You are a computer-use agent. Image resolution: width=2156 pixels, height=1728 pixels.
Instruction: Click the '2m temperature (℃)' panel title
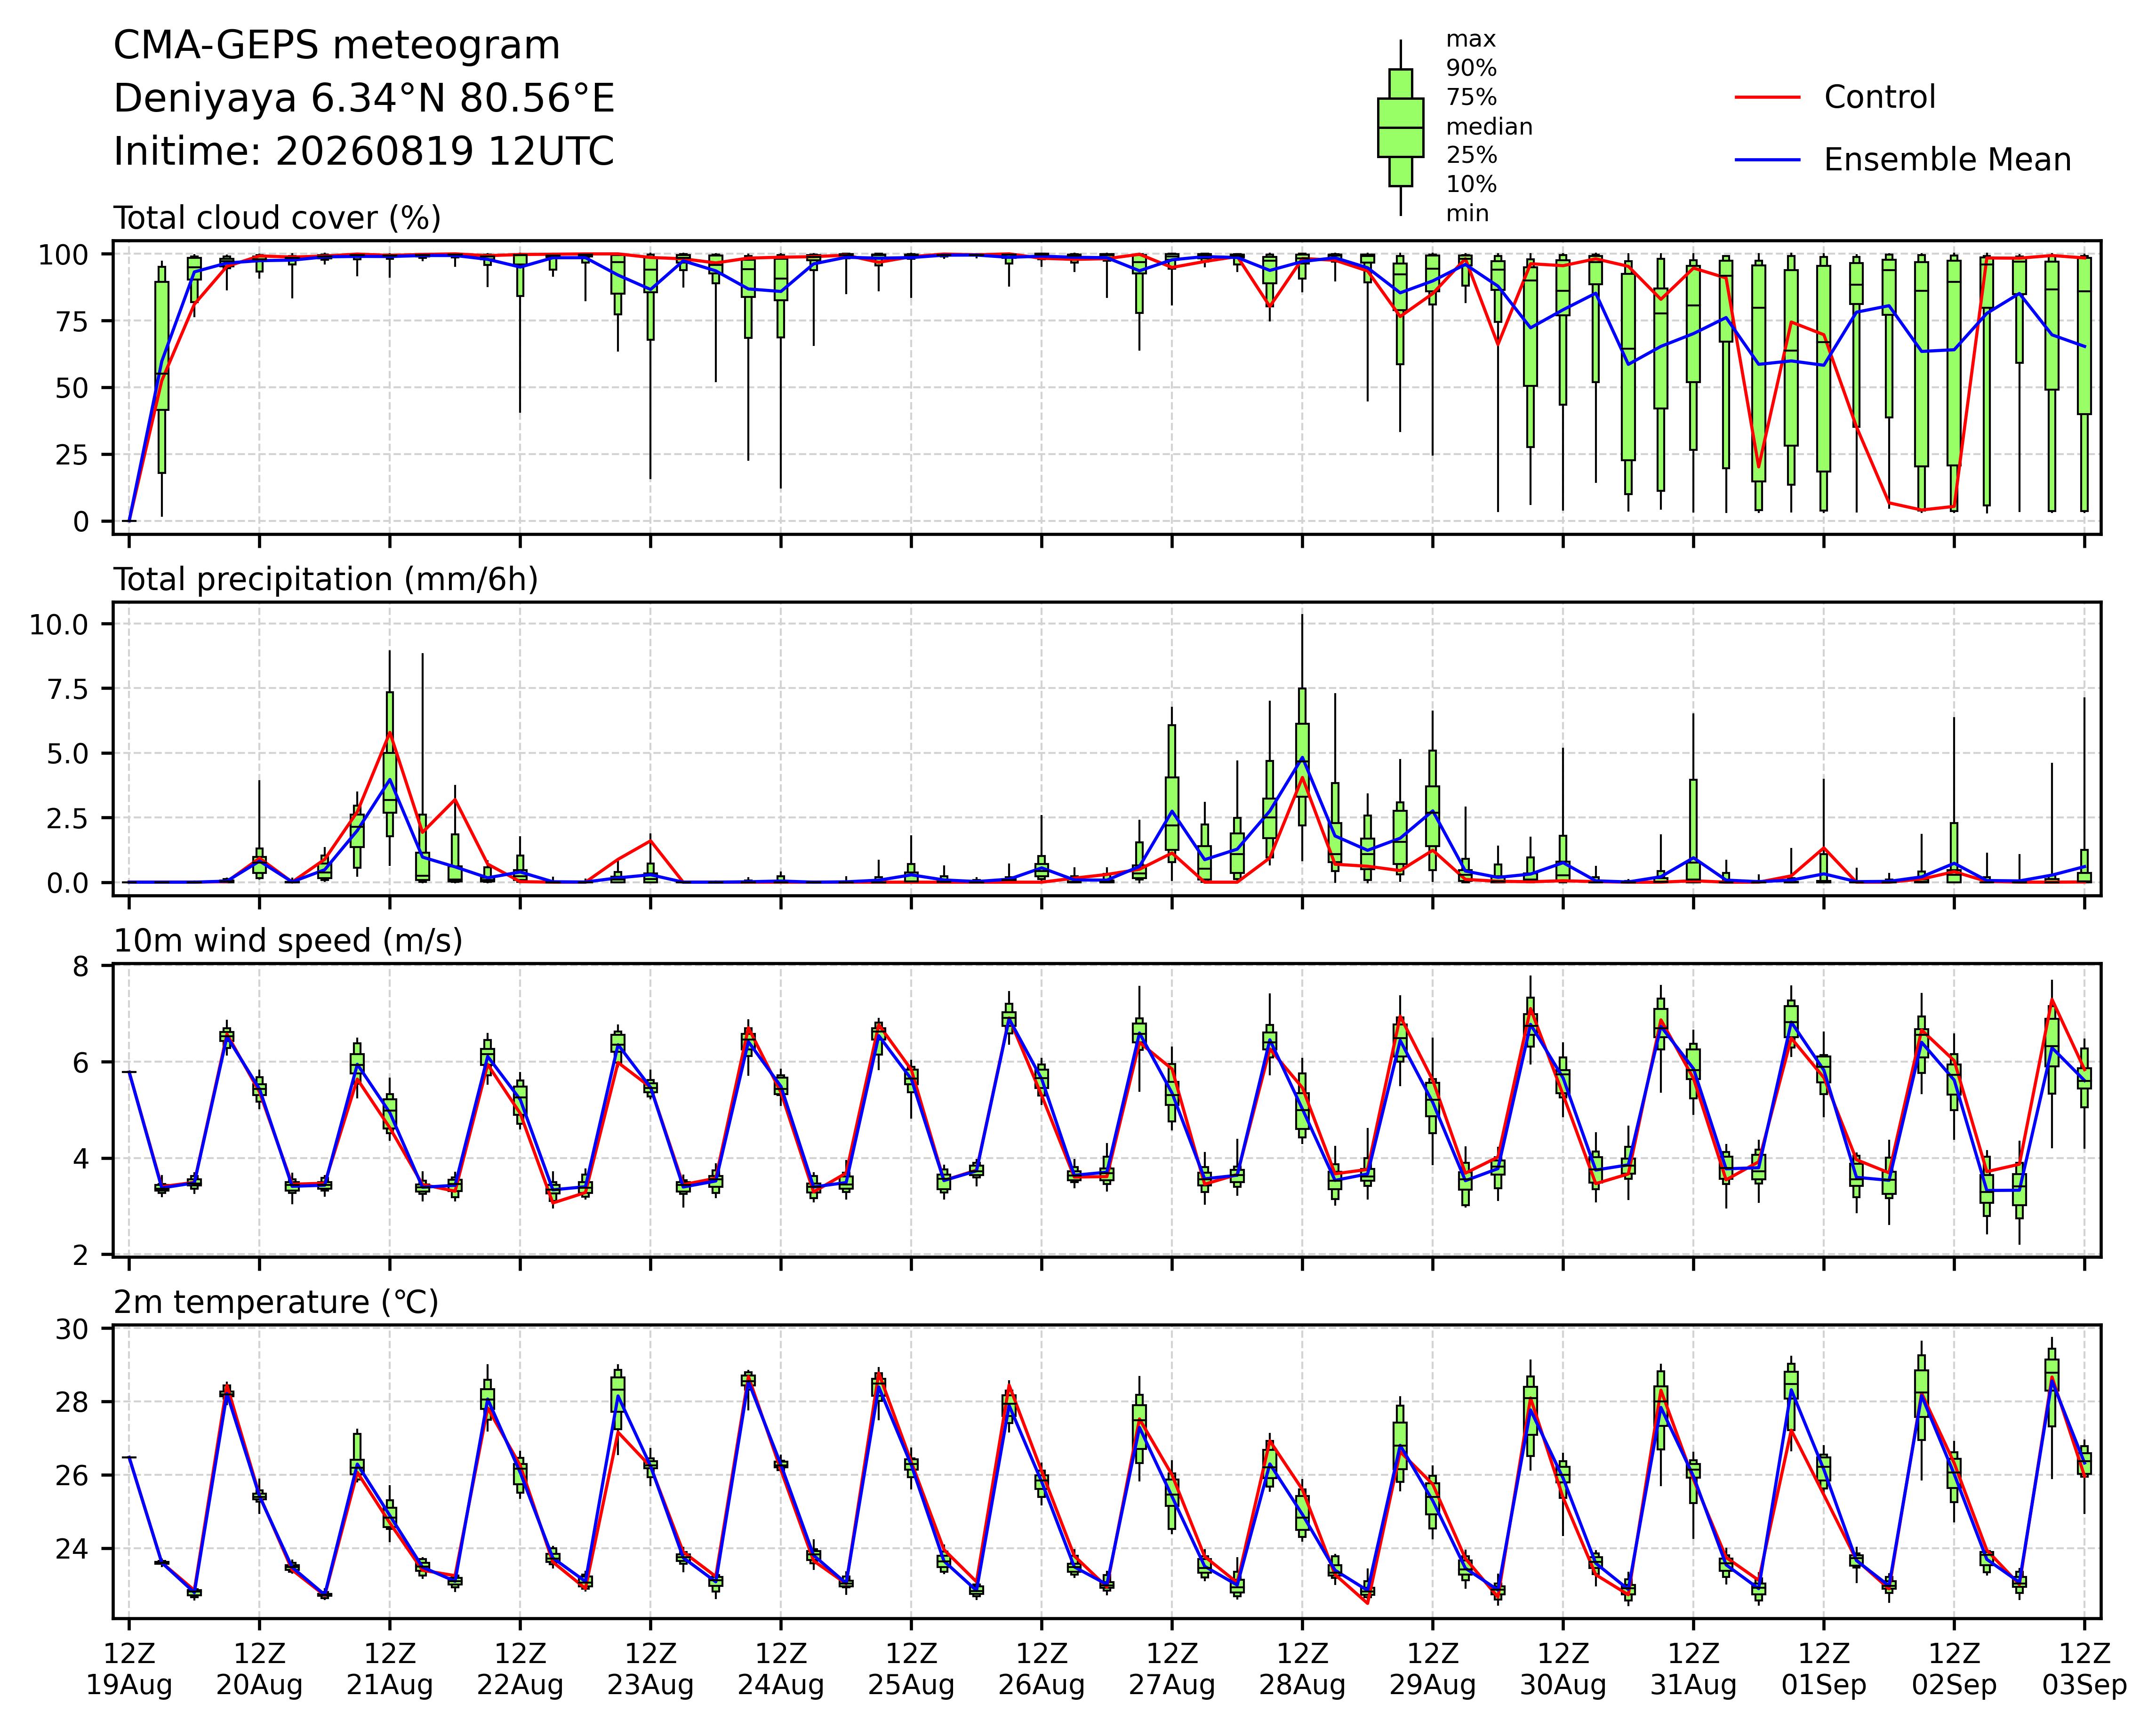click(x=276, y=1302)
